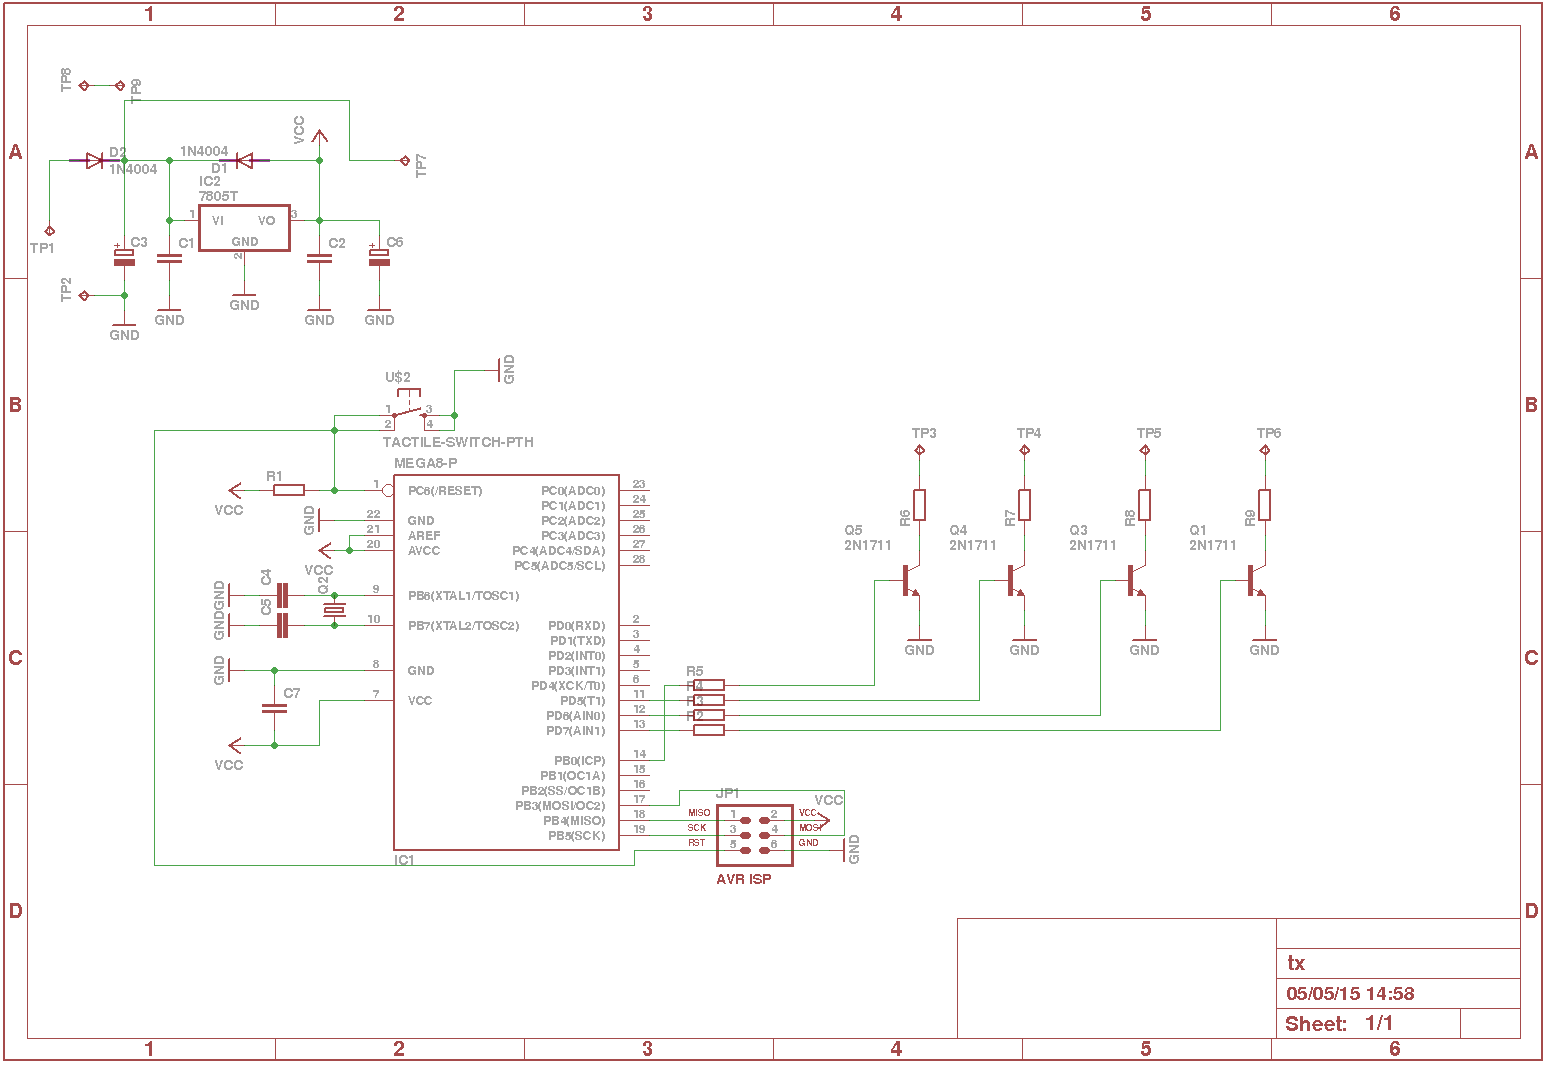Click the Sheet: 1/1 field
This screenshot has width=1545, height=1065.
[x=1339, y=1023]
